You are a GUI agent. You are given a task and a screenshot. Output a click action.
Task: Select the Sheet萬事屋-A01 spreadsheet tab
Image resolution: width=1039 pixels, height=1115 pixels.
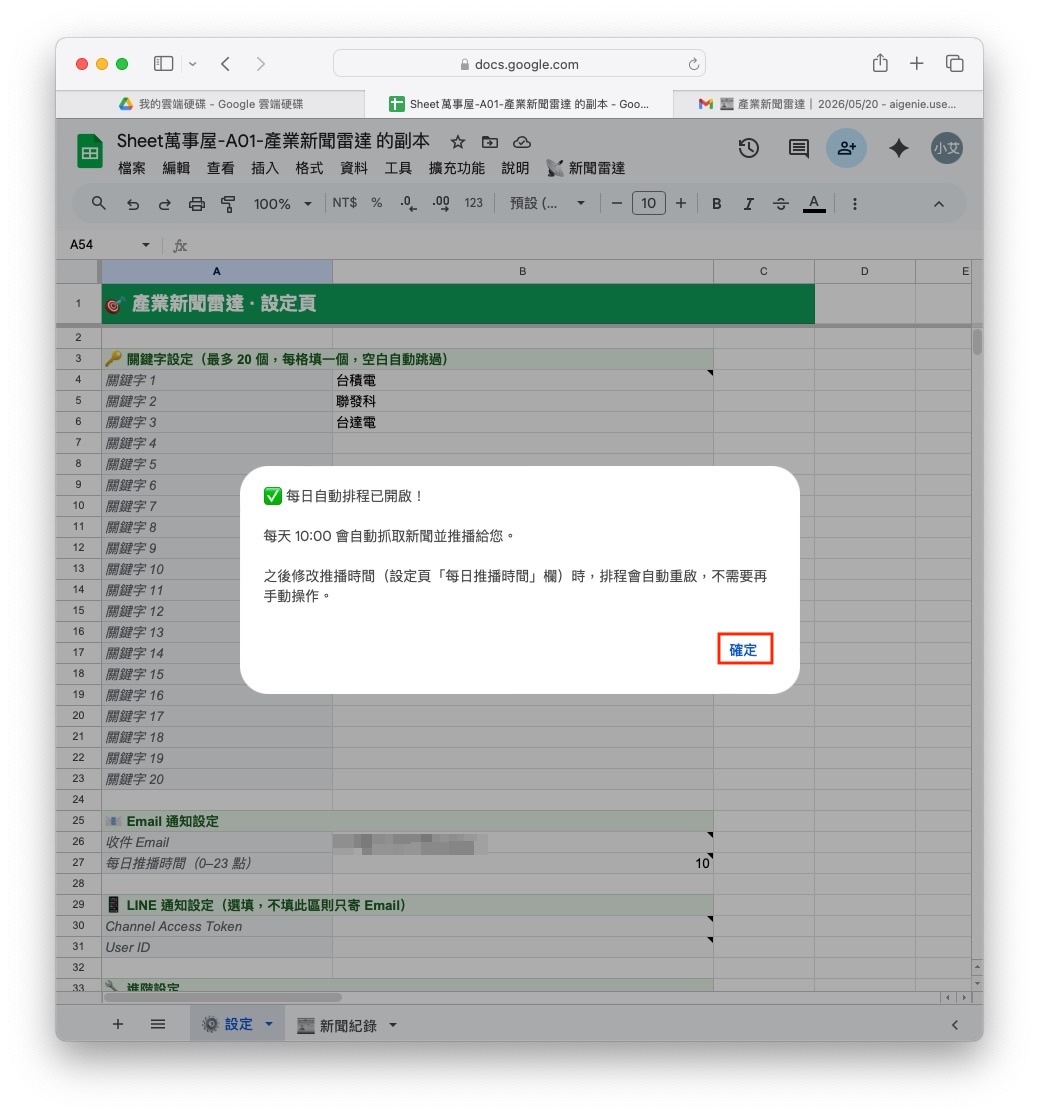tap(518, 104)
